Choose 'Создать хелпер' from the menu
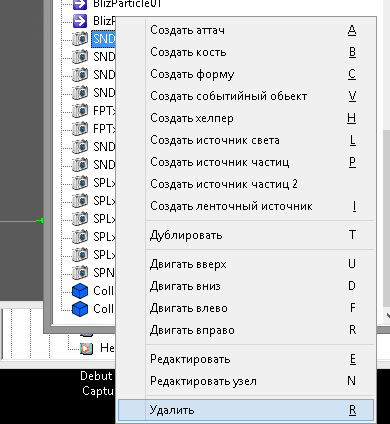 click(246, 118)
